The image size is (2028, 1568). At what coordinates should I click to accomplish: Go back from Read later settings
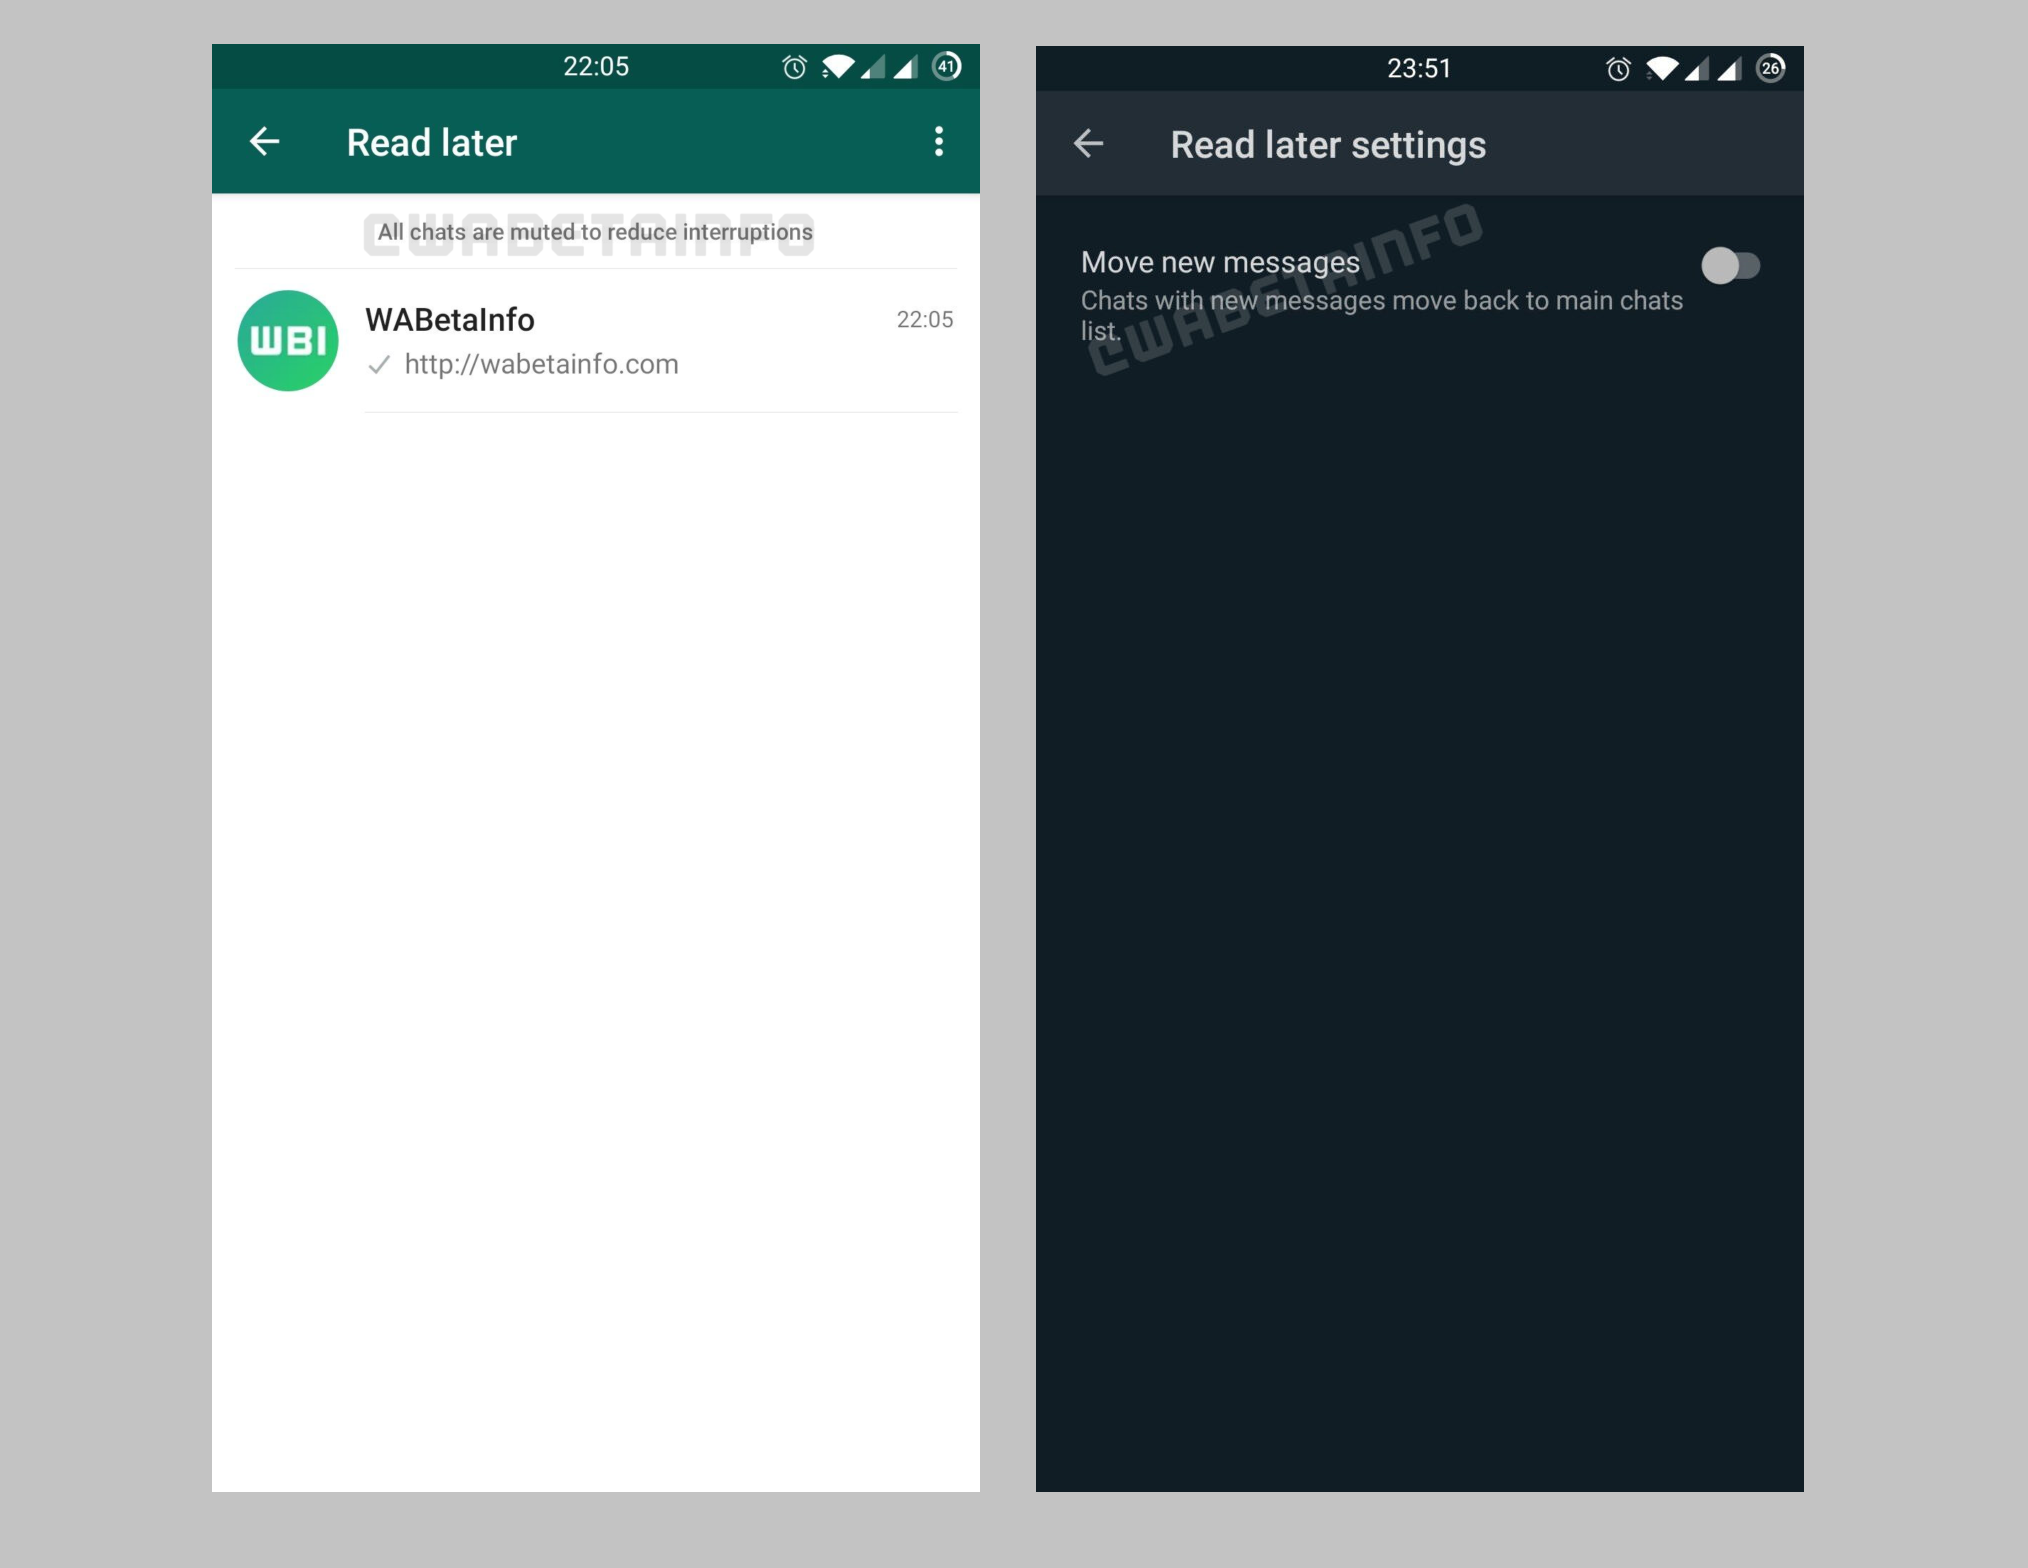click(x=1088, y=144)
